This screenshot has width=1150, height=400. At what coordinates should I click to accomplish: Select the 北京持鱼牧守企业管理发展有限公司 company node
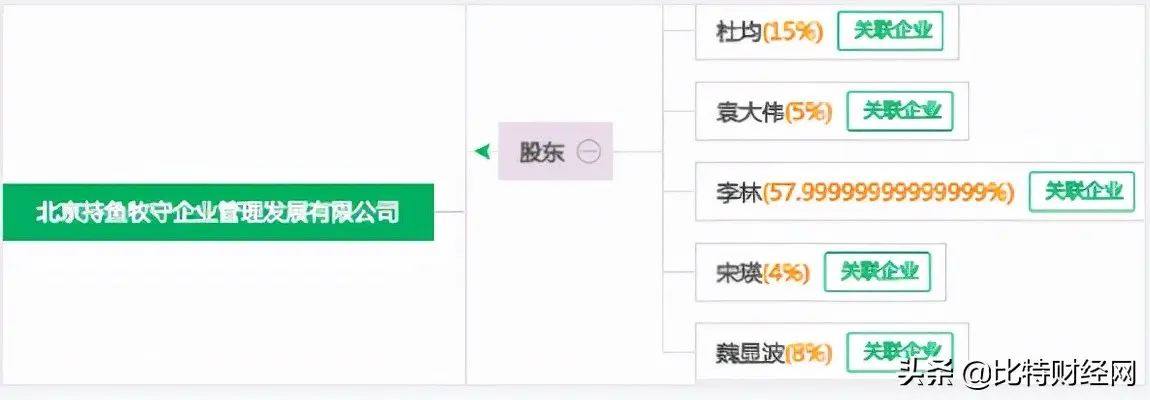(x=218, y=212)
